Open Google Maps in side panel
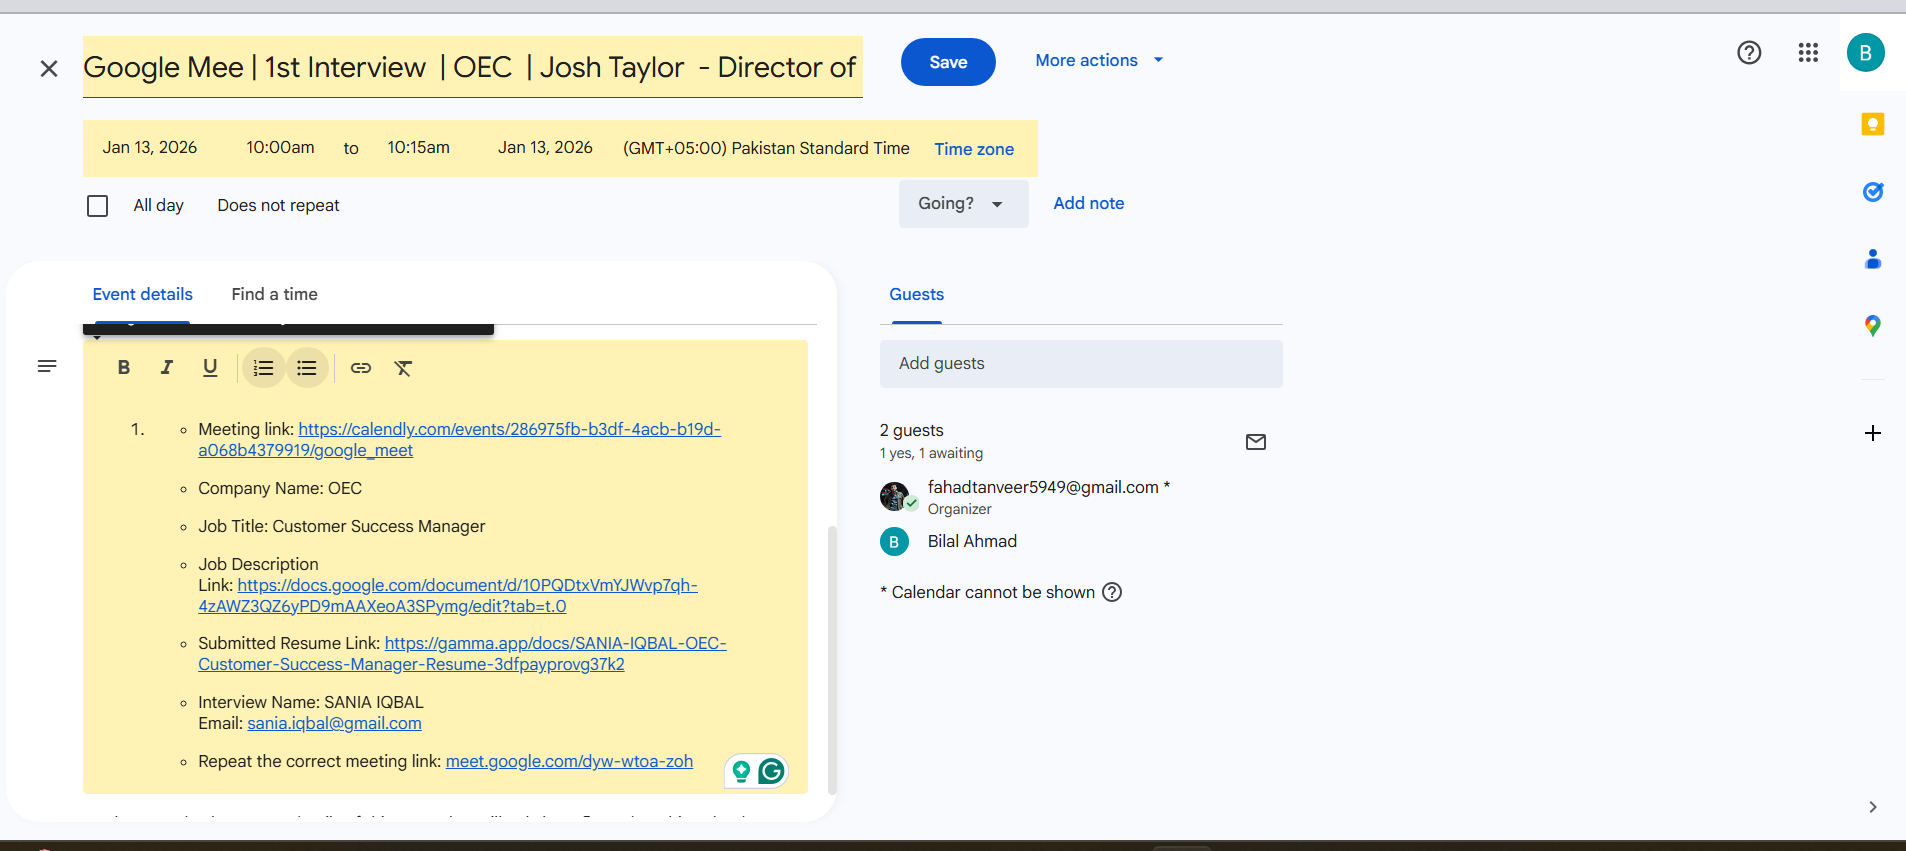 pyautogui.click(x=1873, y=326)
